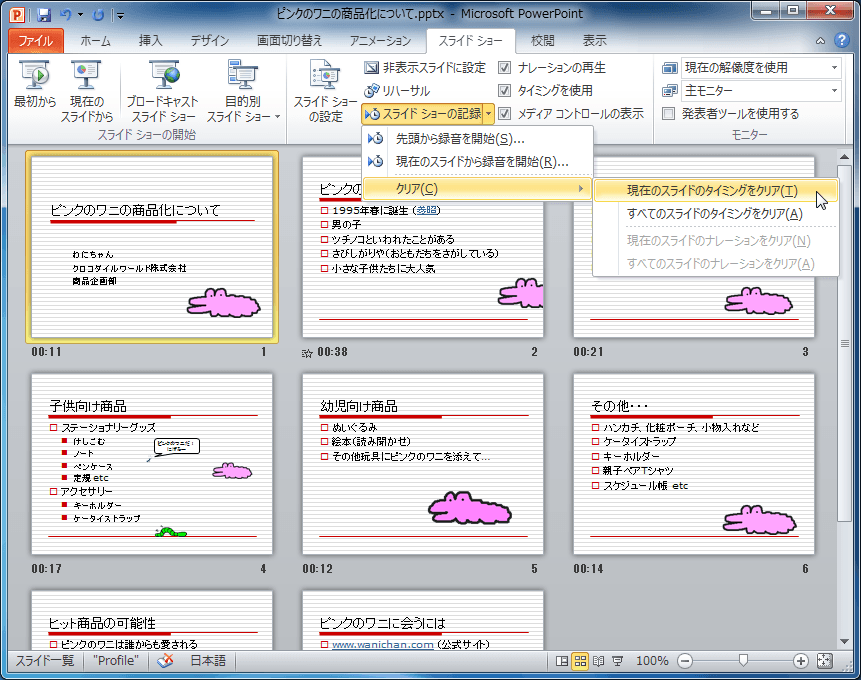Select slide 4 thumbnail 子供向け商品
Image resolution: width=861 pixels, height=680 pixels.
[x=152, y=464]
